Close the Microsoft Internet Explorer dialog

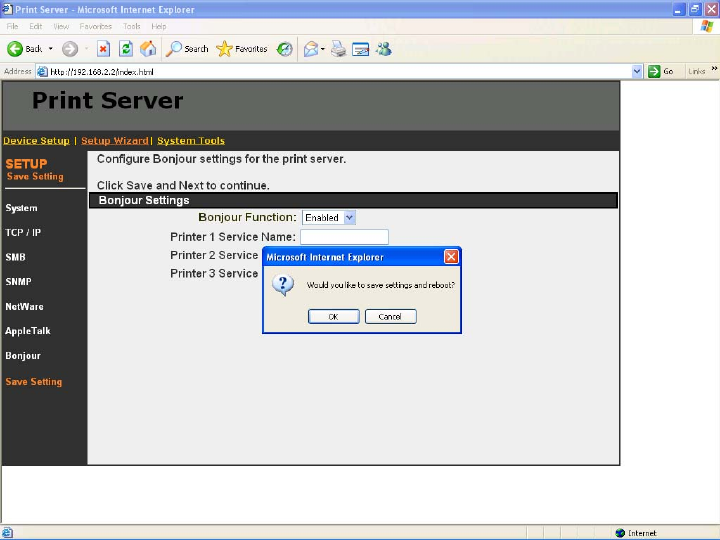451,257
